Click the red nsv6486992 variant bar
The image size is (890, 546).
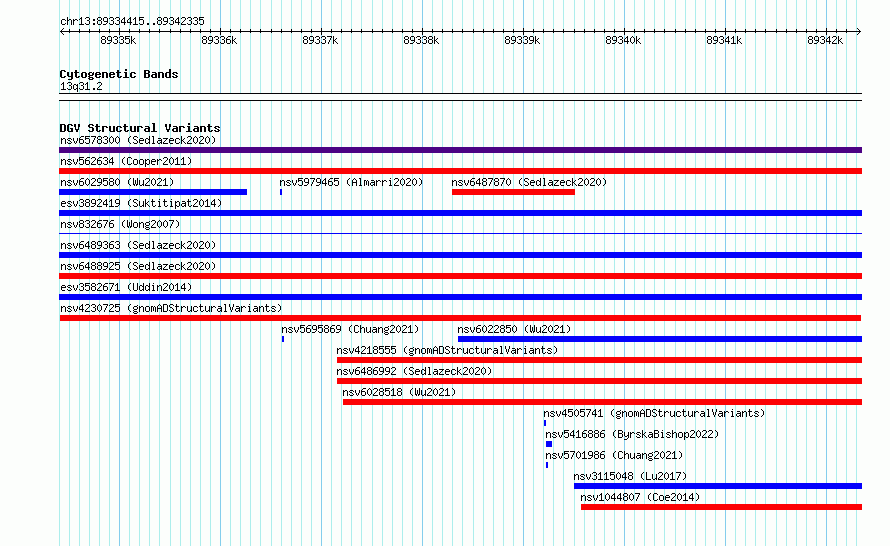[599, 381]
